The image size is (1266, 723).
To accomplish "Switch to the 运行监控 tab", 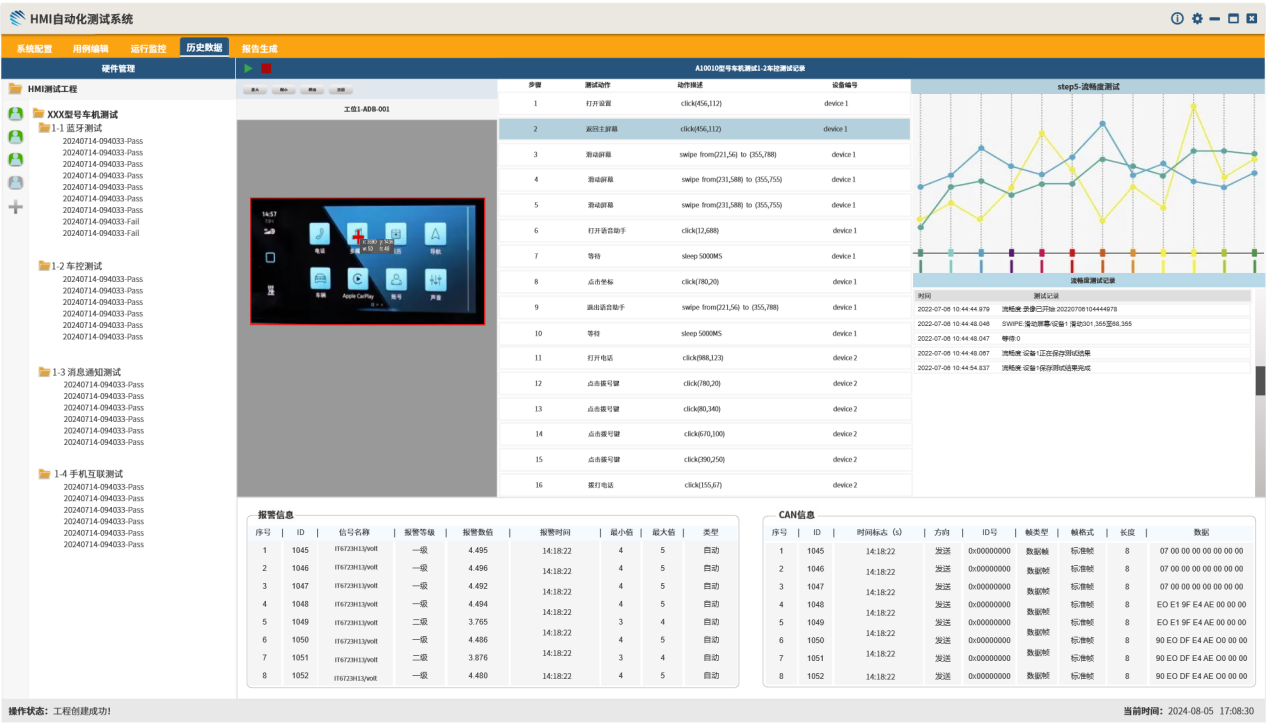I will click(148, 48).
